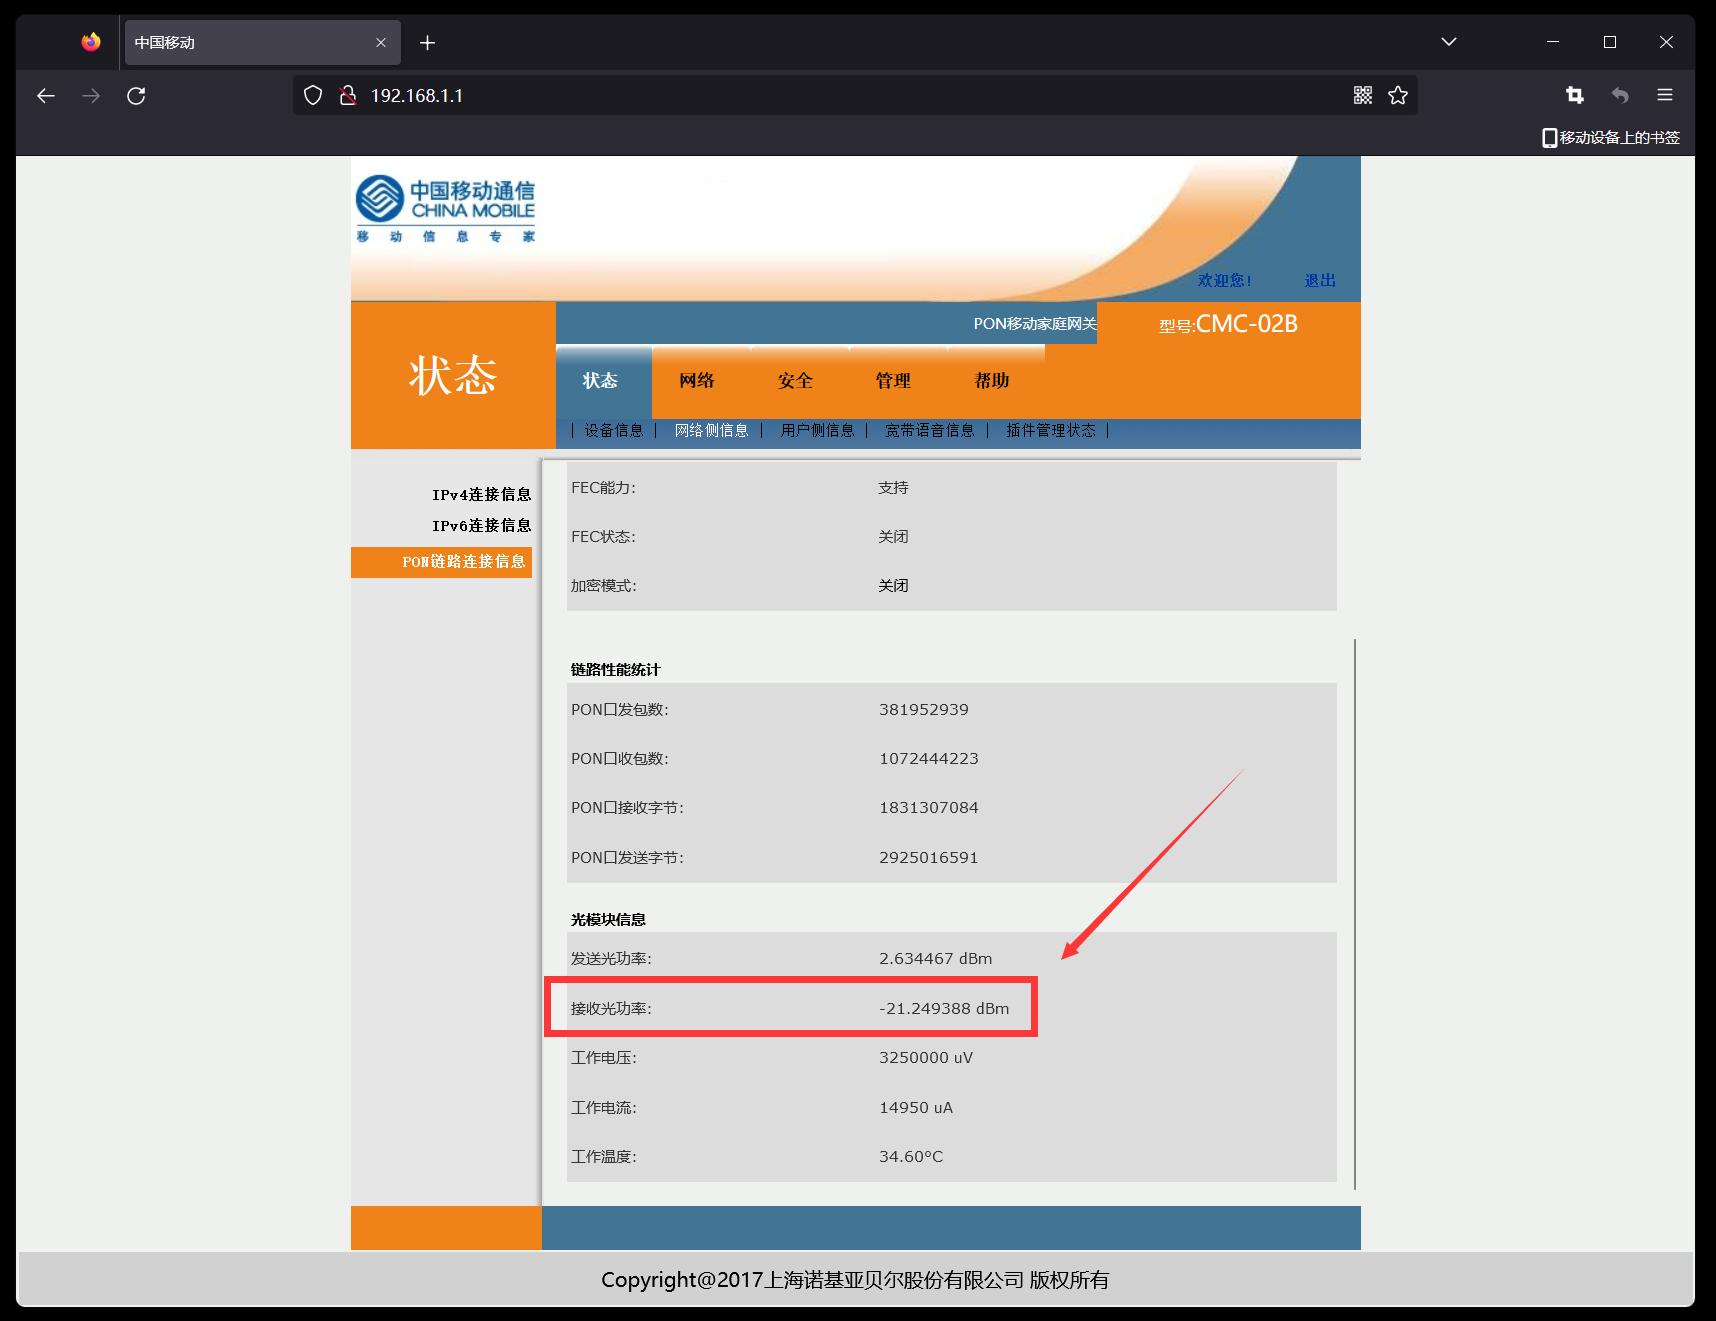Reload the router page

pos(136,96)
